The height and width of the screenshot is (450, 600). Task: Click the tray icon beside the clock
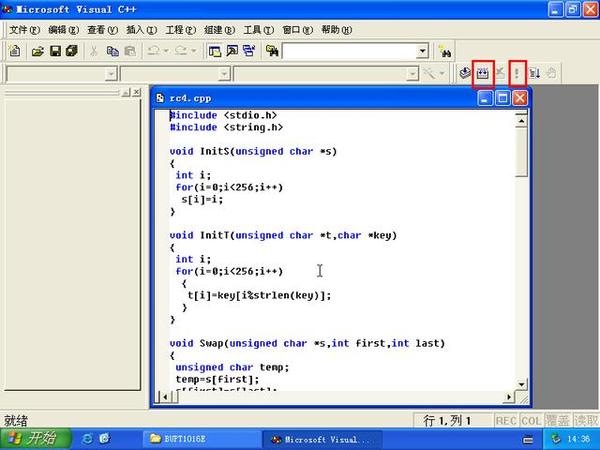tap(556, 439)
